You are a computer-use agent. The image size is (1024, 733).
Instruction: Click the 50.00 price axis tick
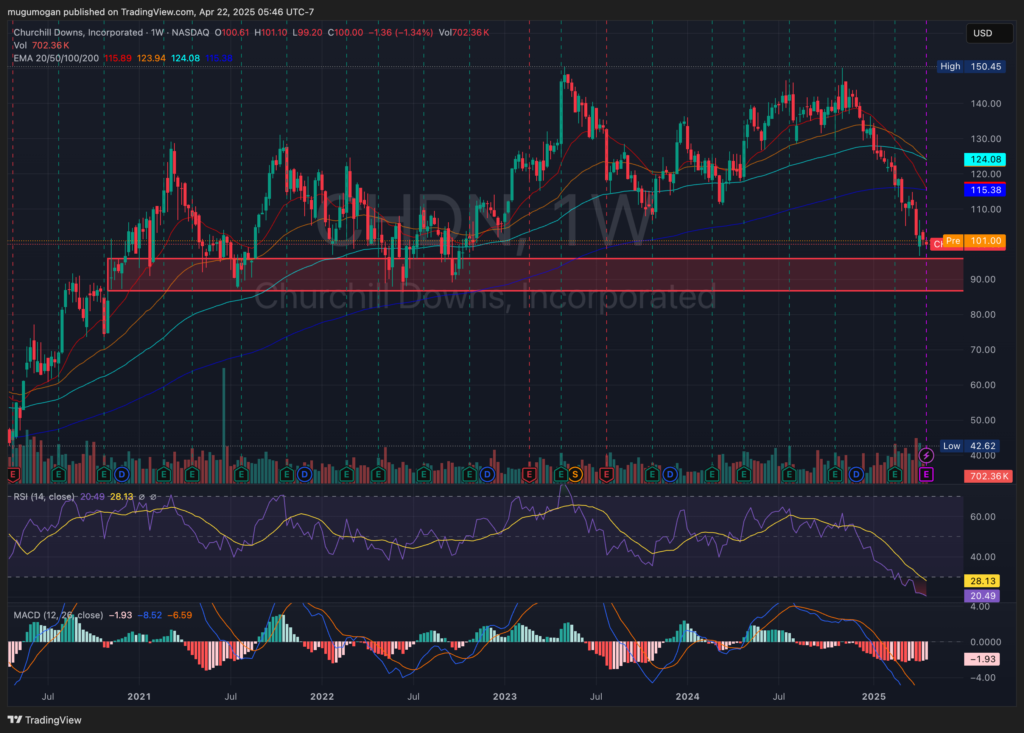(x=983, y=420)
